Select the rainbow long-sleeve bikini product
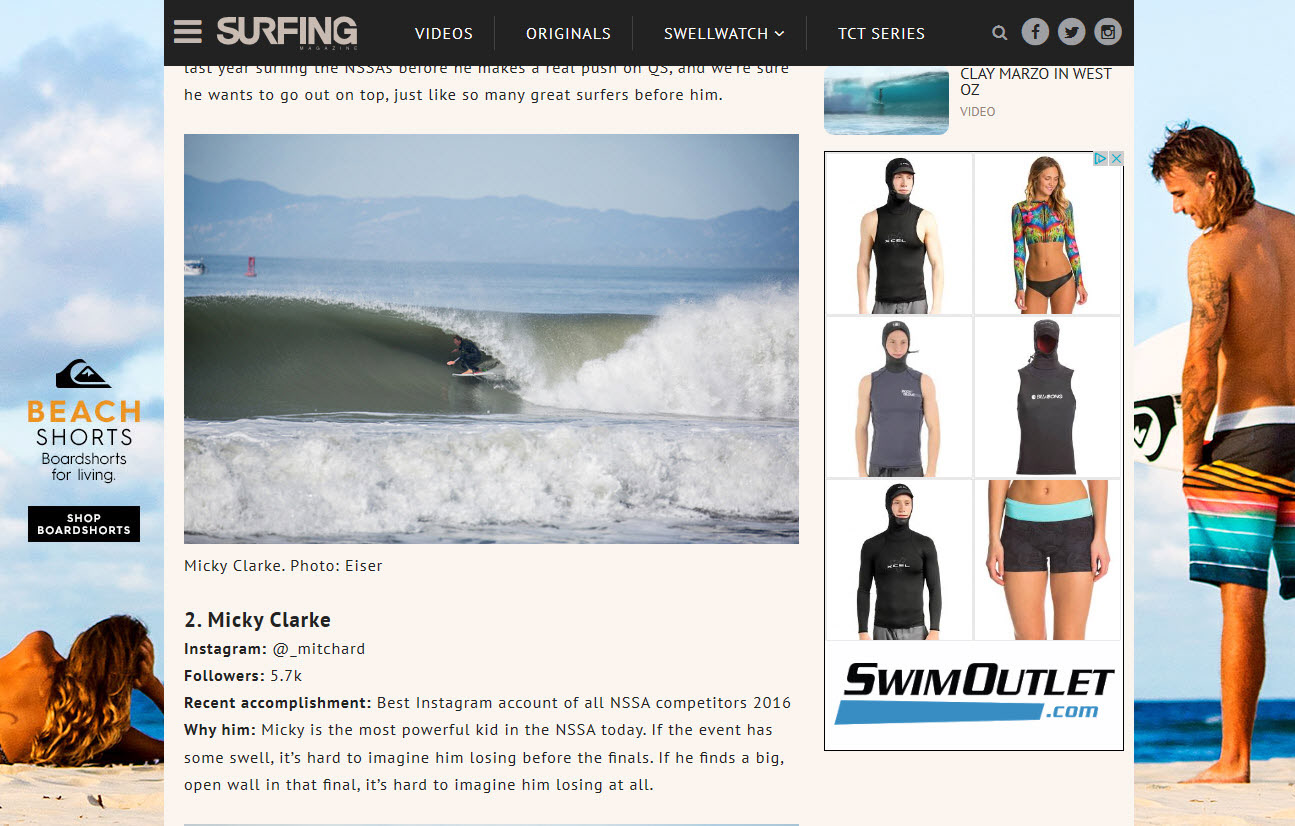The width and height of the screenshot is (1295, 826). click(1047, 234)
